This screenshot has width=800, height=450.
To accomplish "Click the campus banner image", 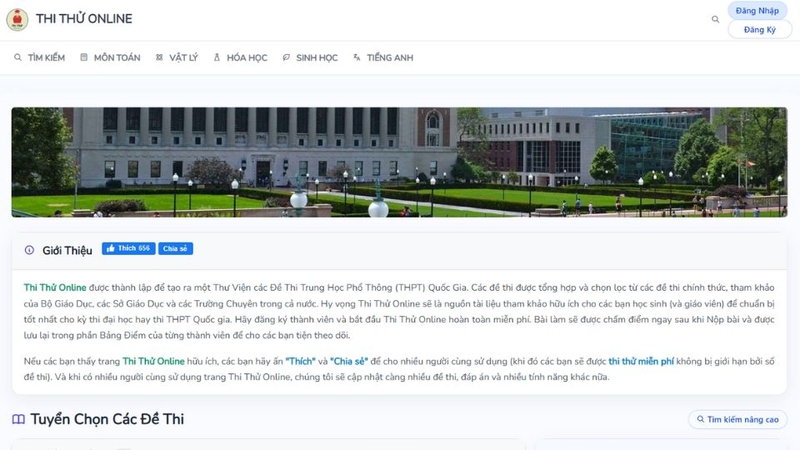I will (x=399, y=162).
